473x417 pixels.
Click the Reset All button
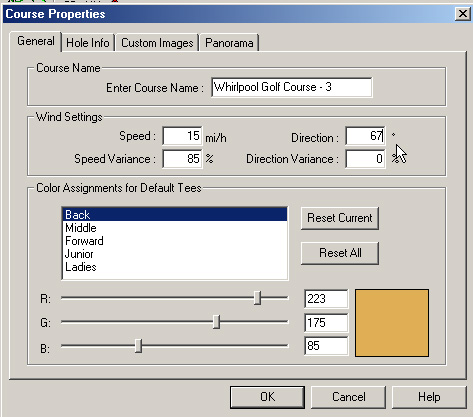pyautogui.click(x=340, y=253)
